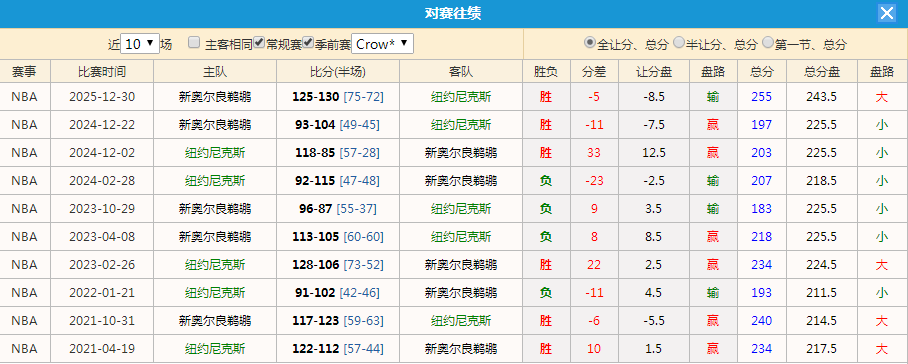This screenshot has width=908, height=364.
Task: Click date 2024-12-22 in the table
Action: (102, 124)
